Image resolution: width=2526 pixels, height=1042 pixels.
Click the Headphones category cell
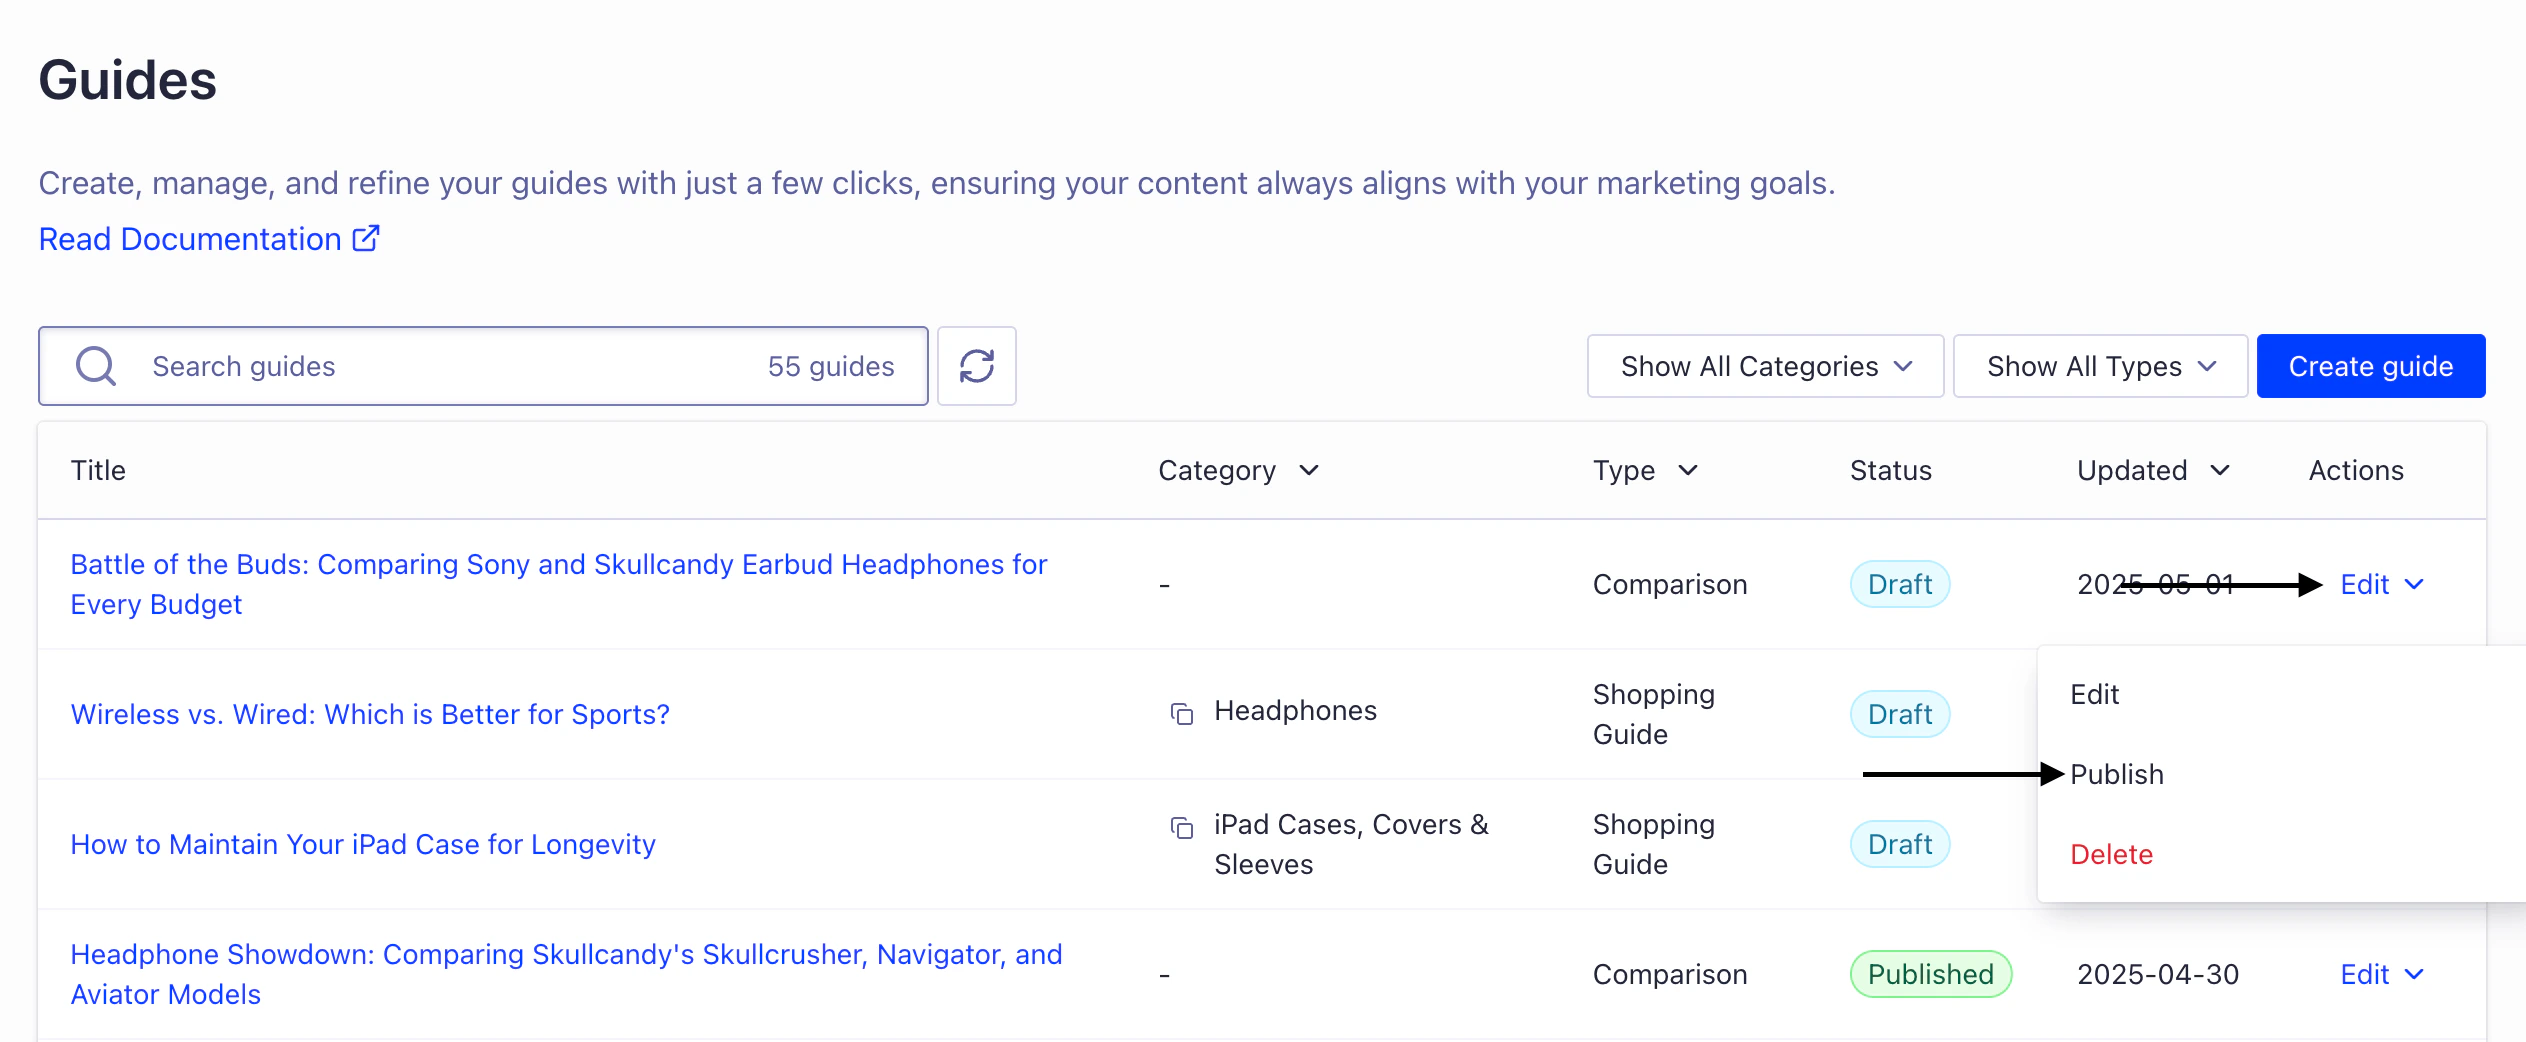pyautogui.click(x=1295, y=711)
